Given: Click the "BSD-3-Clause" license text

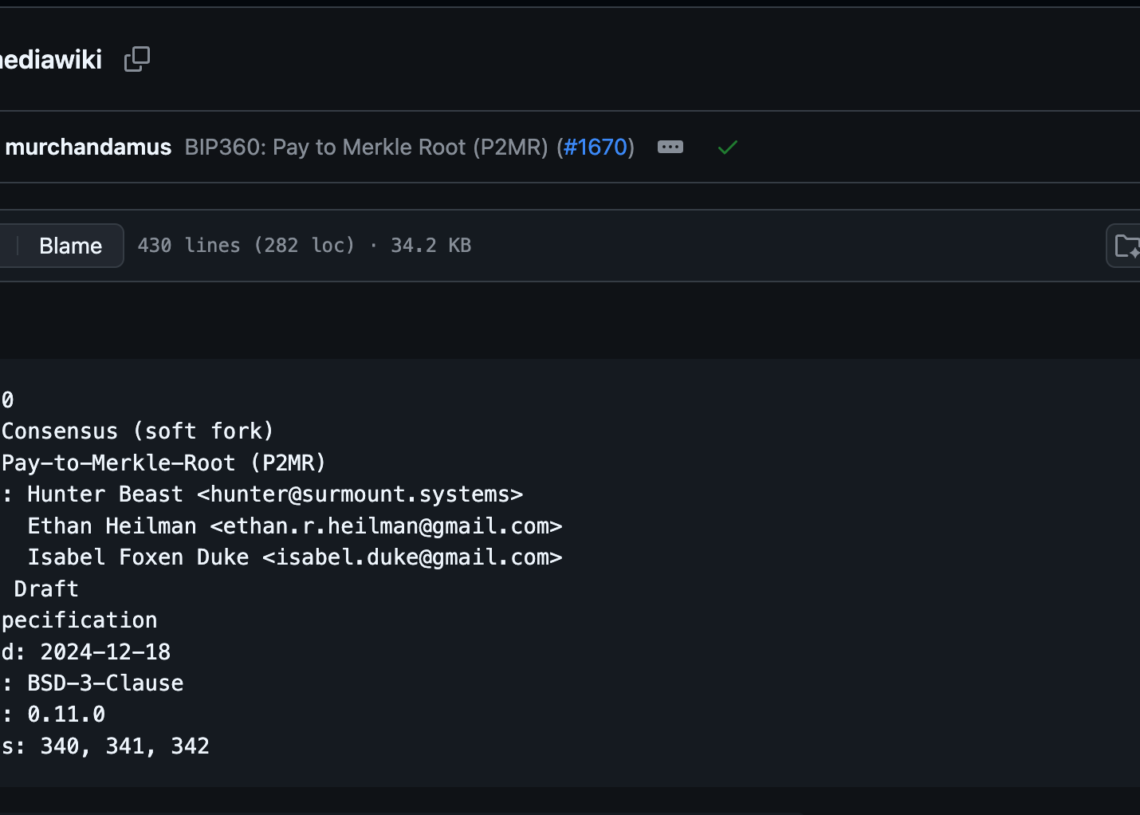Looking at the screenshot, I should (105, 683).
